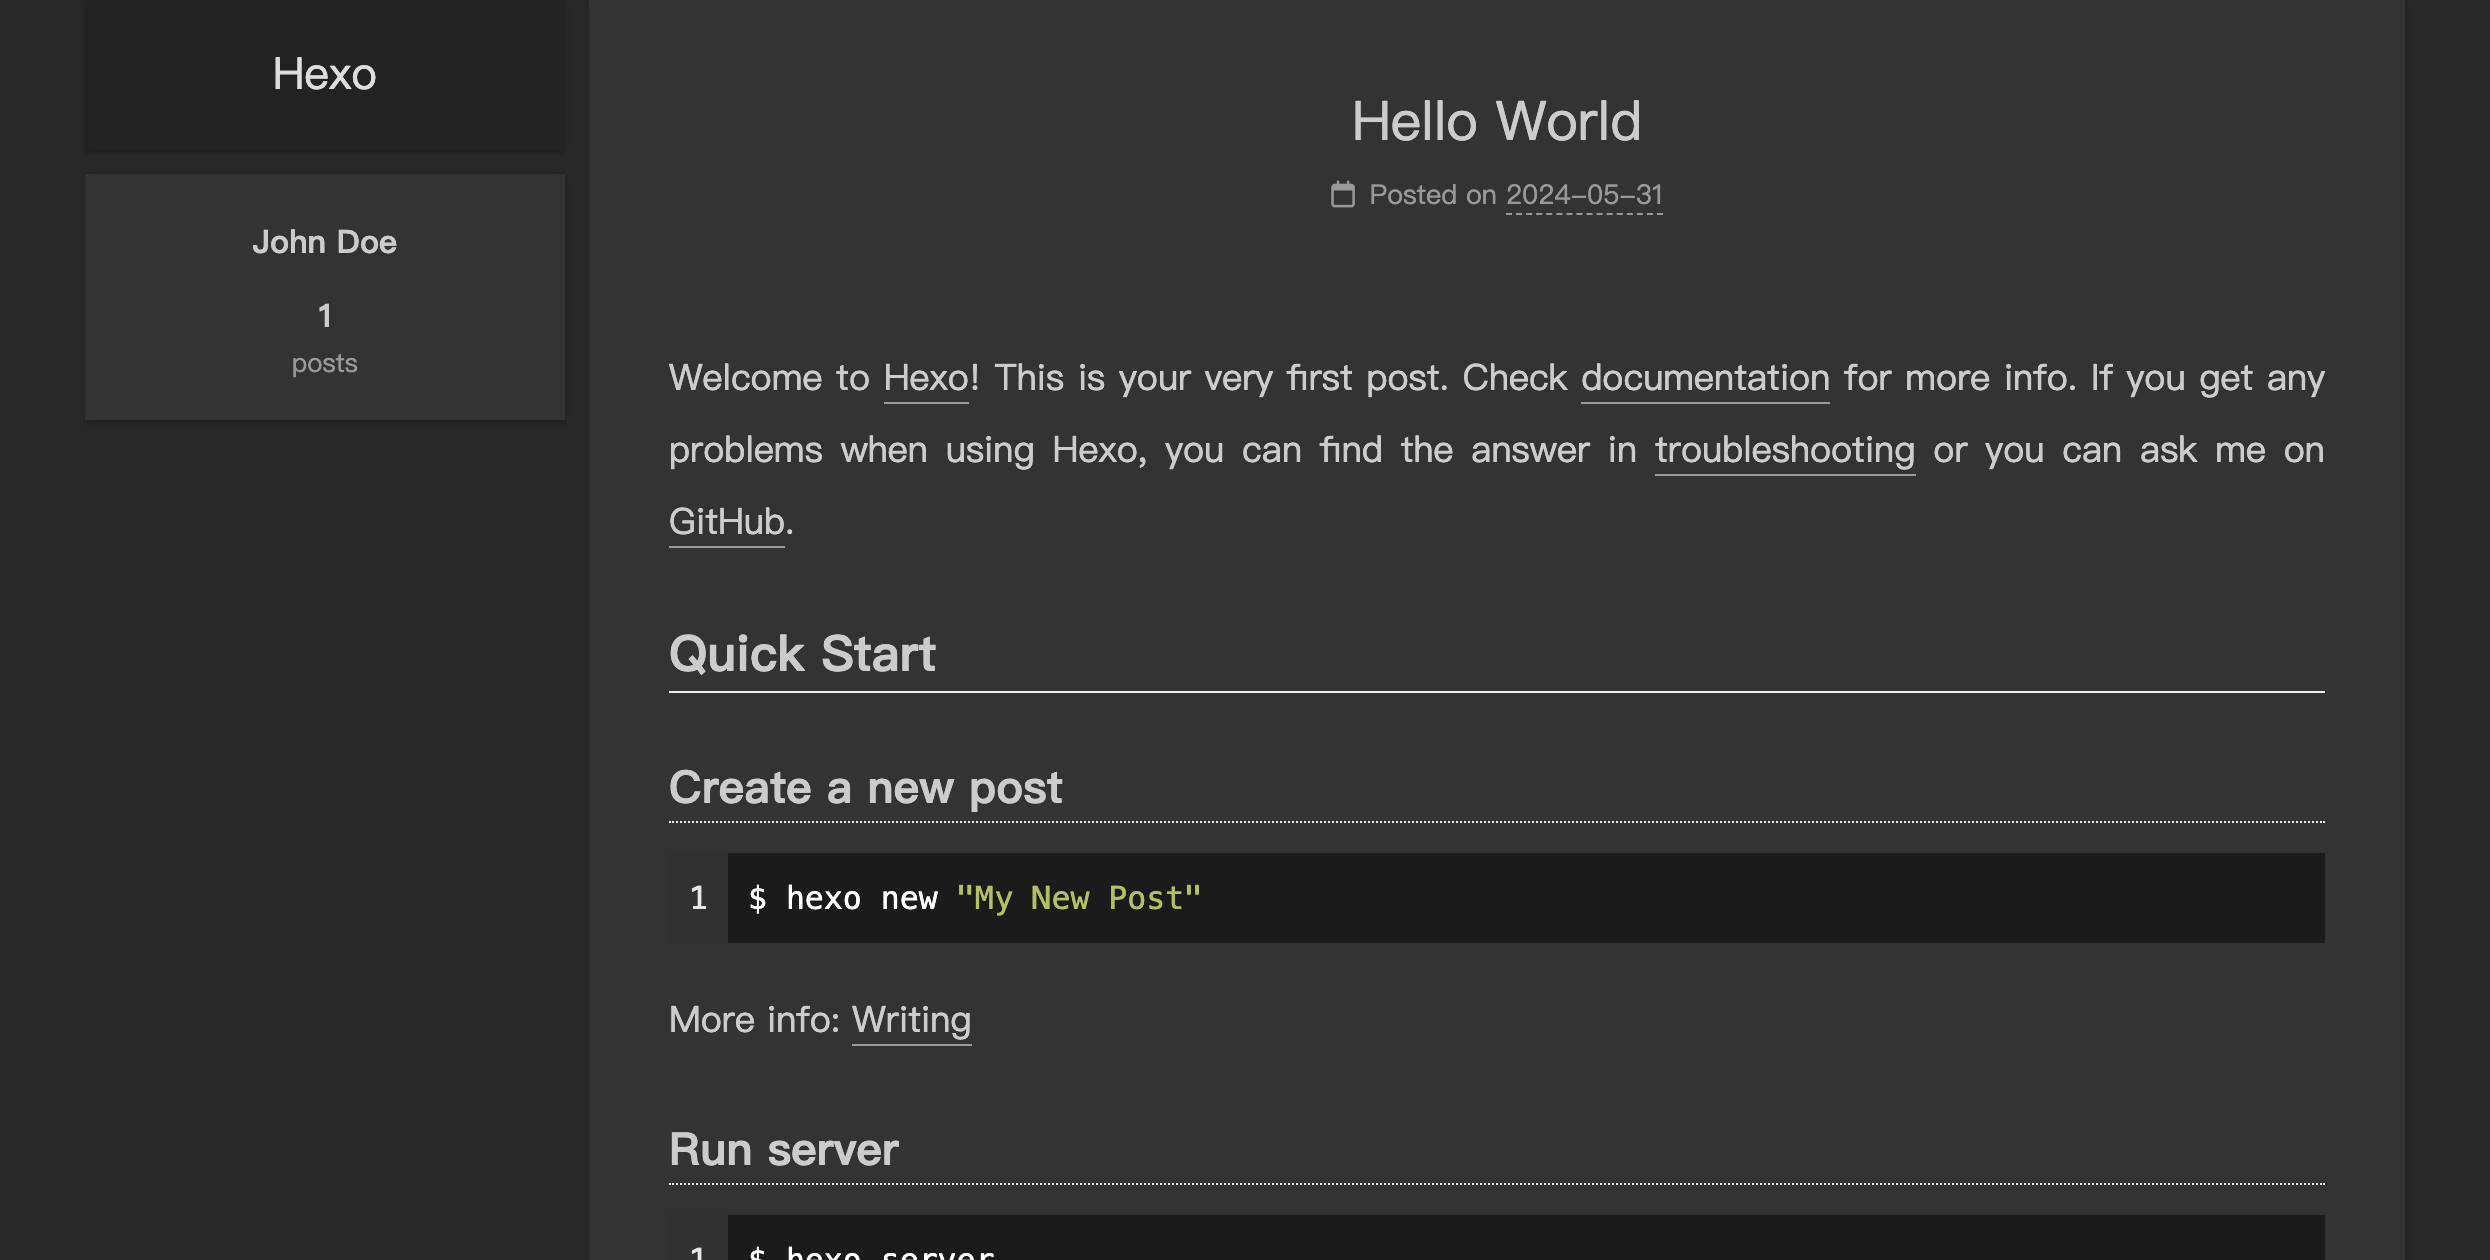Open the documentation link

1705,378
